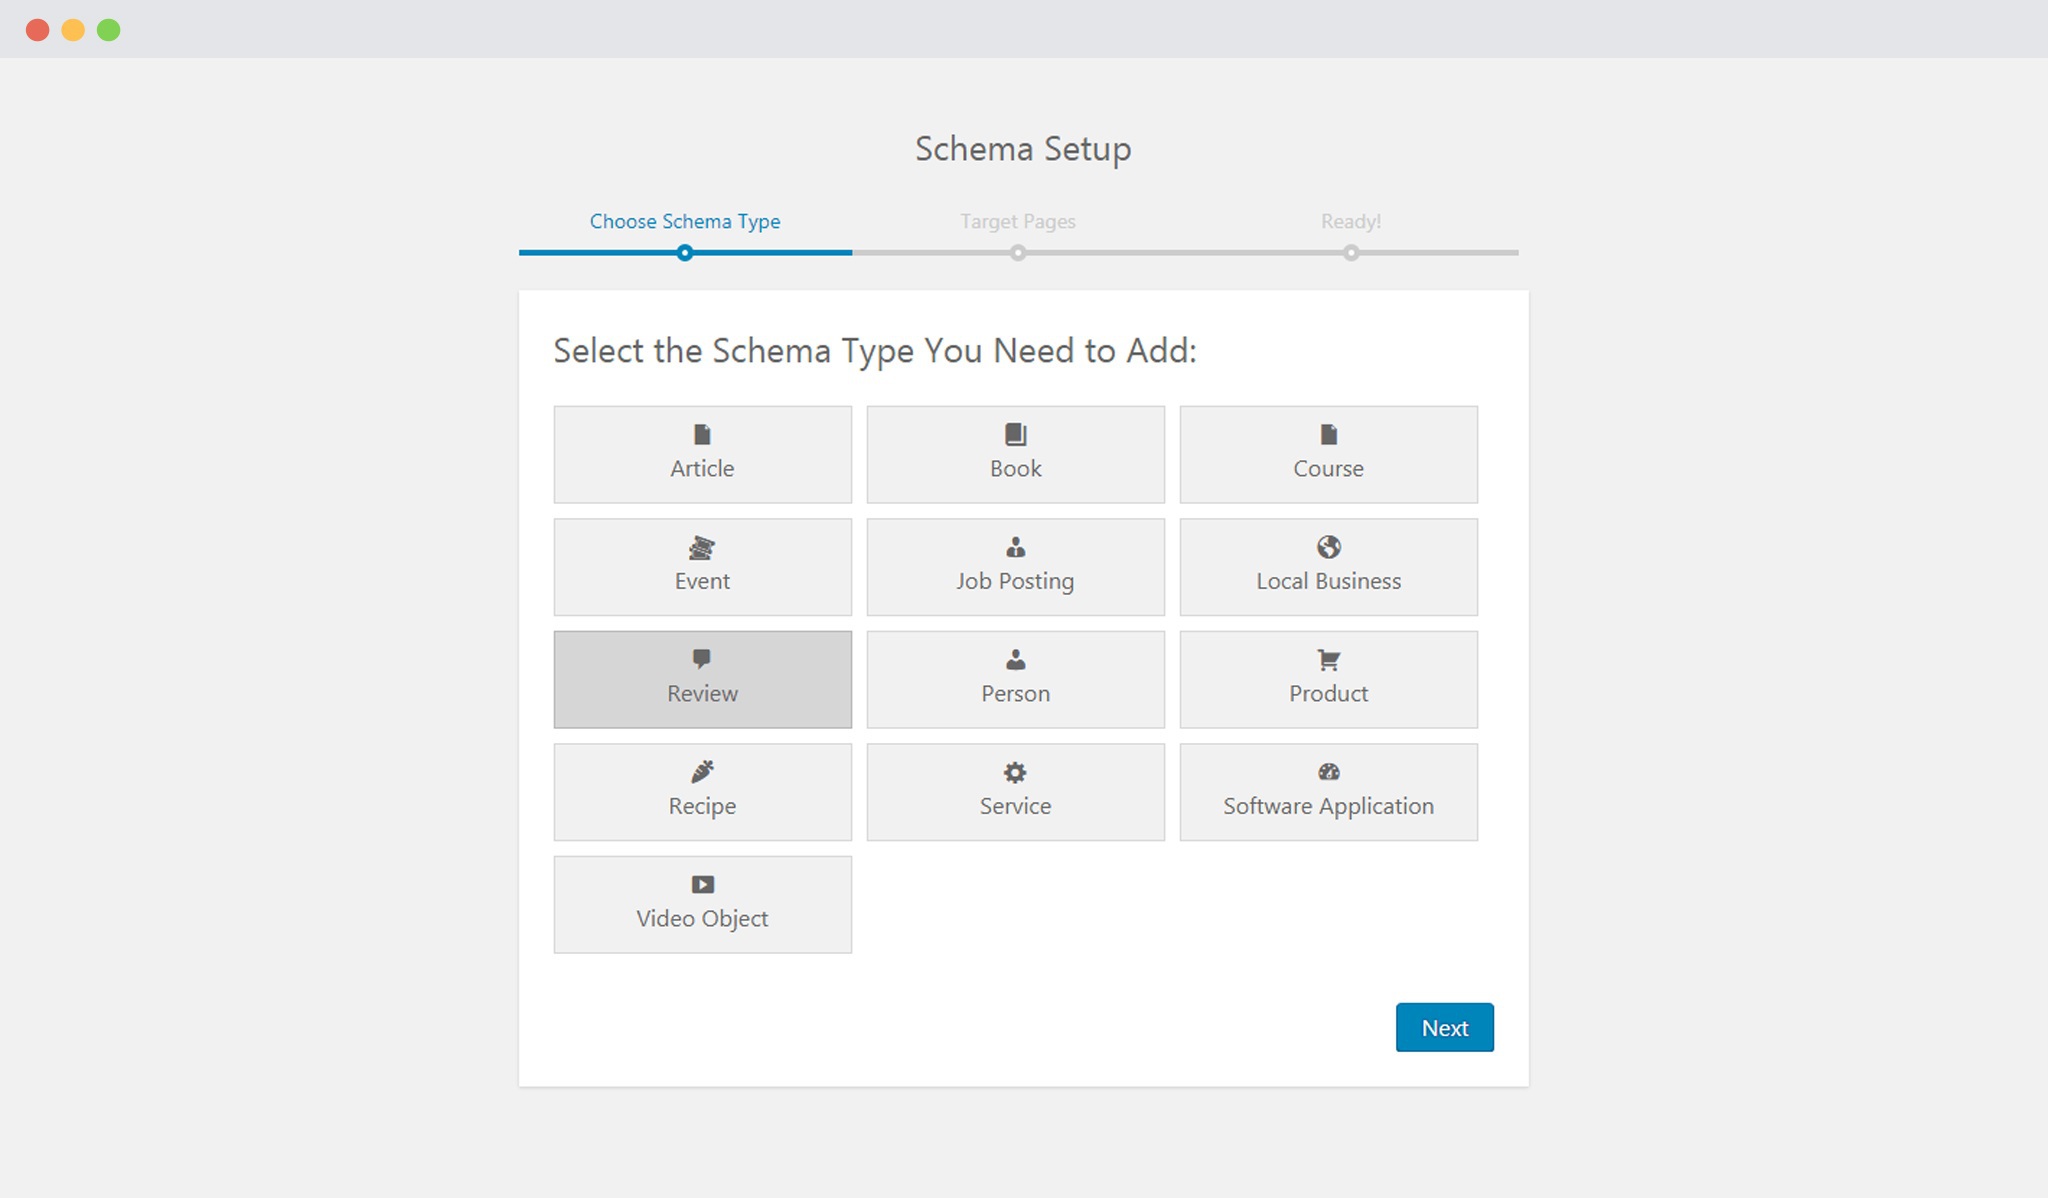The image size is (2048, 1198).
Task: Click the Article document icon
Action: [x=701, y=434]
